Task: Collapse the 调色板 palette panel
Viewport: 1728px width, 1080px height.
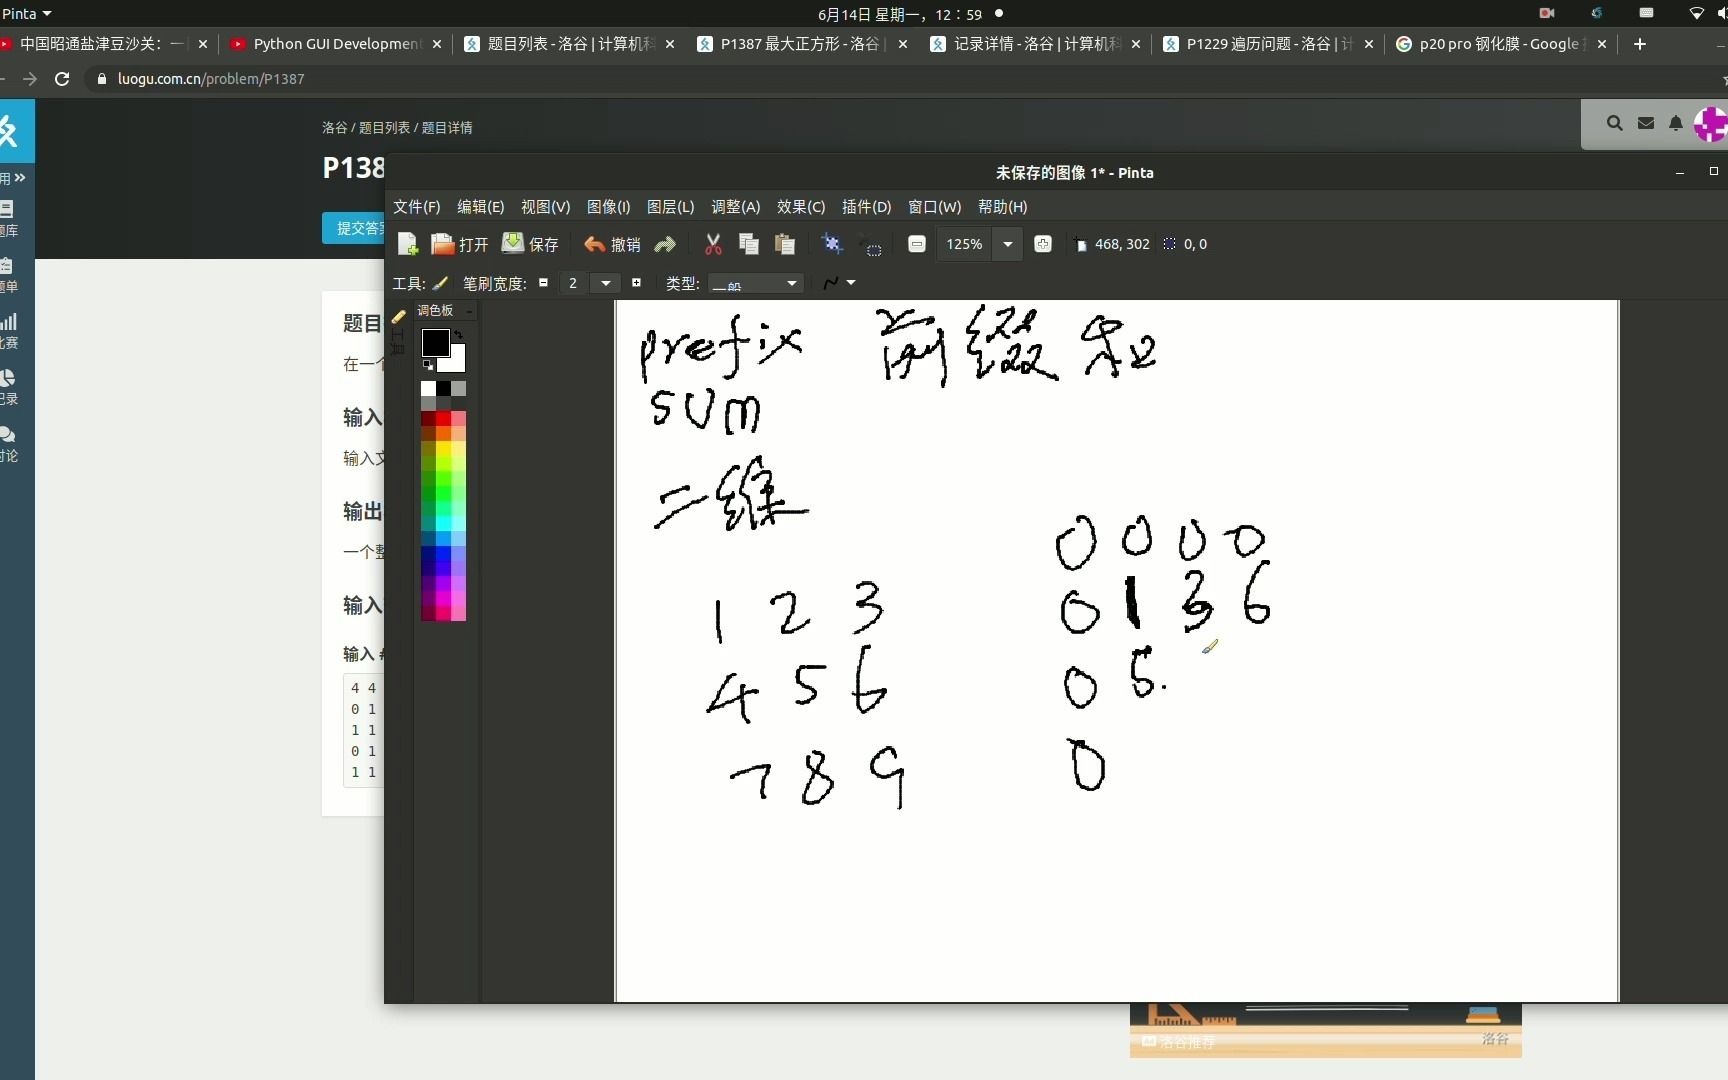Action: (x=467, y=311)
